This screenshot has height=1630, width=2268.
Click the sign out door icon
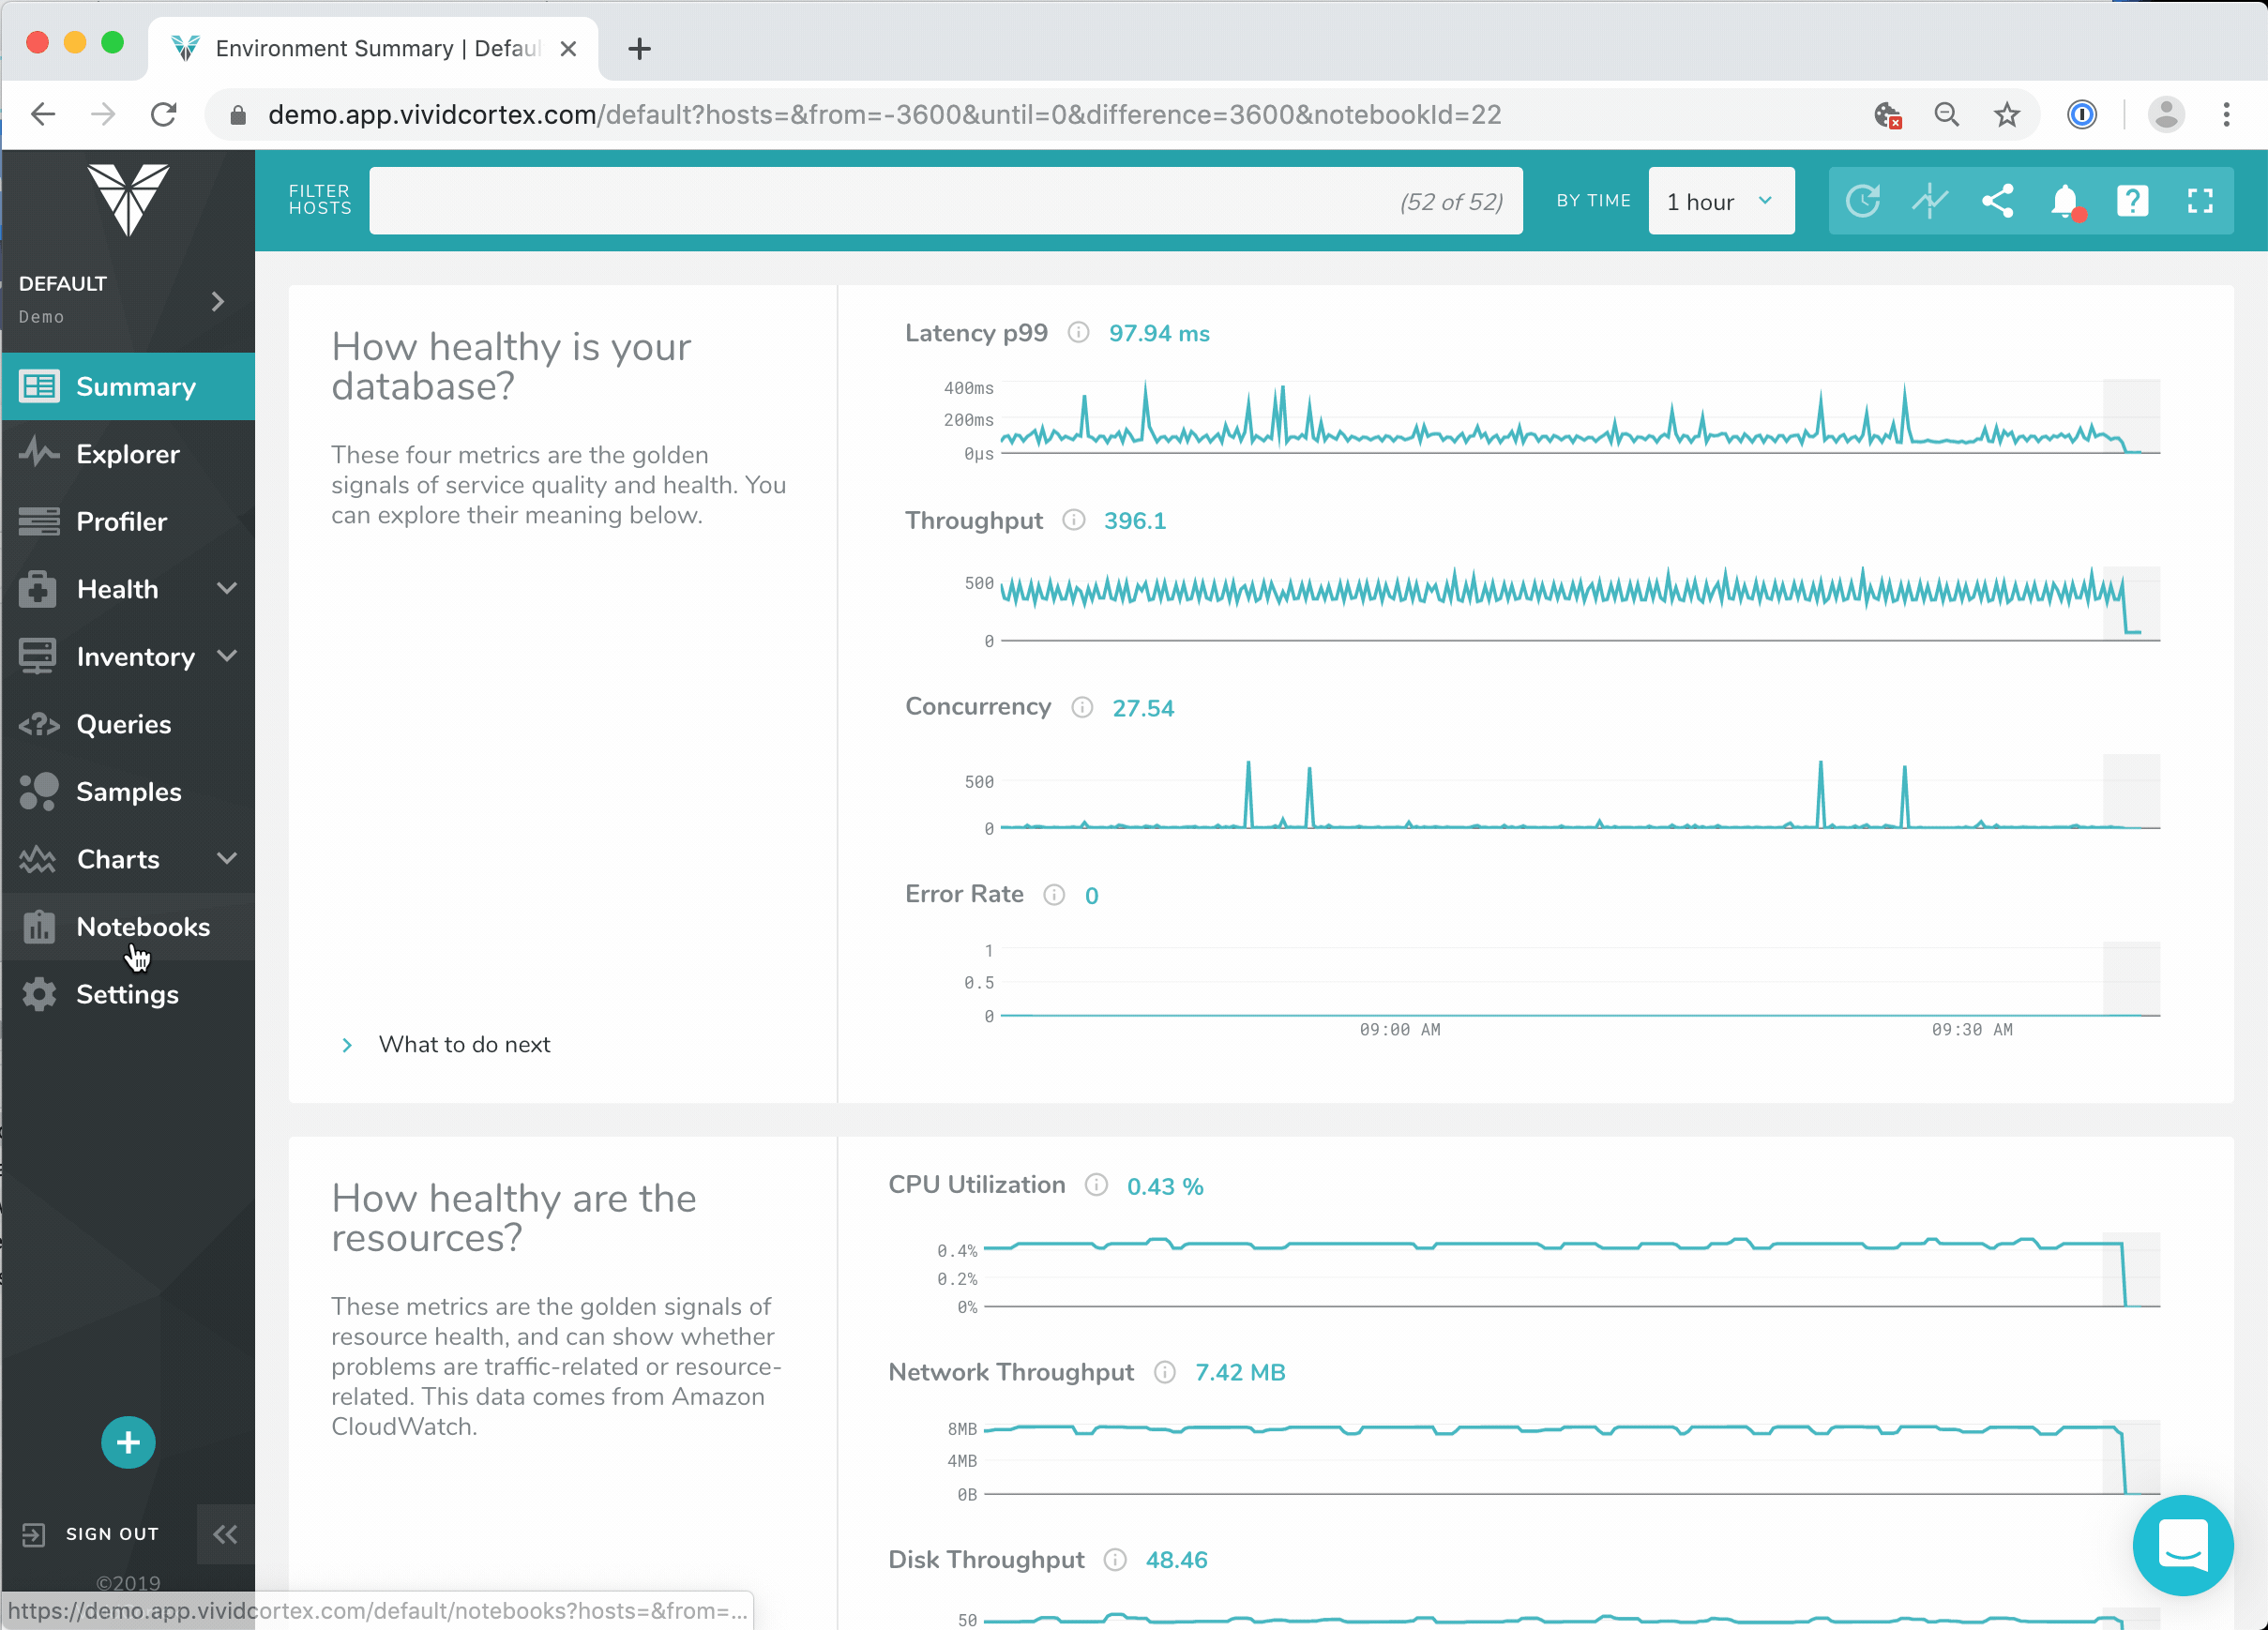coord(34,1534)
